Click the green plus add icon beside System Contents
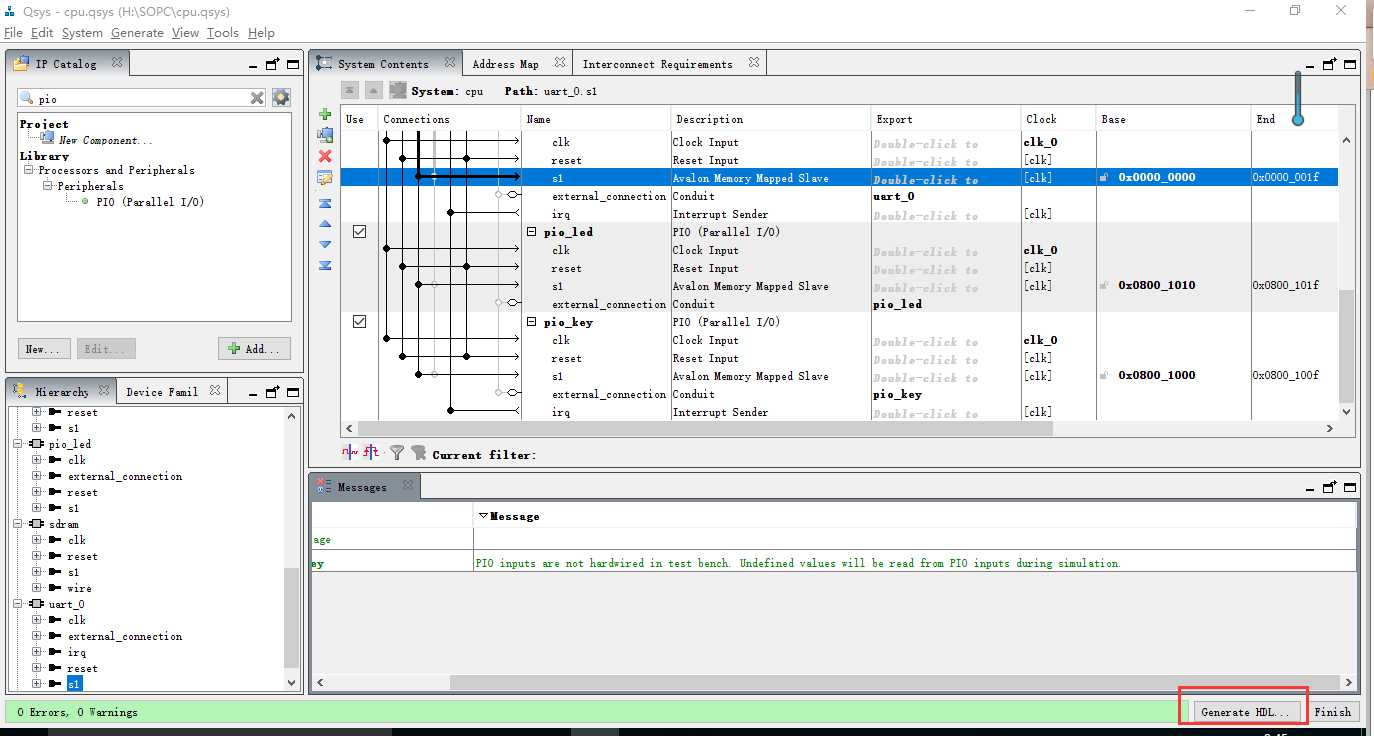 pos(325,115)
